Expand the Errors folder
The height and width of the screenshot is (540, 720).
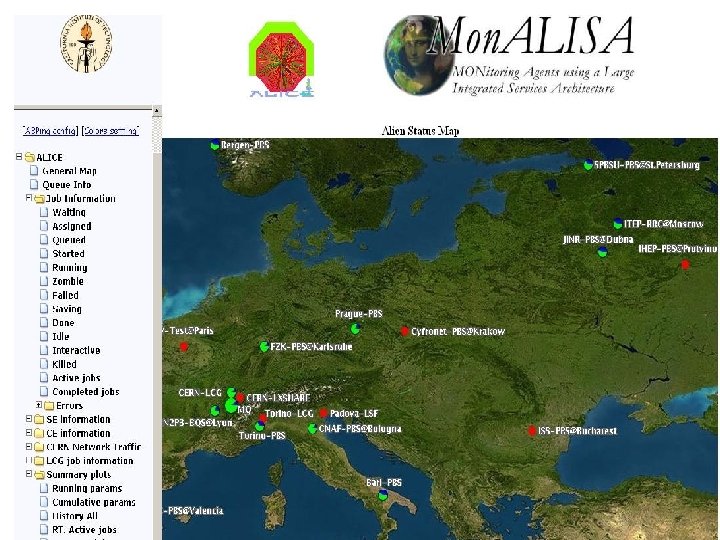tap(39, 405)
